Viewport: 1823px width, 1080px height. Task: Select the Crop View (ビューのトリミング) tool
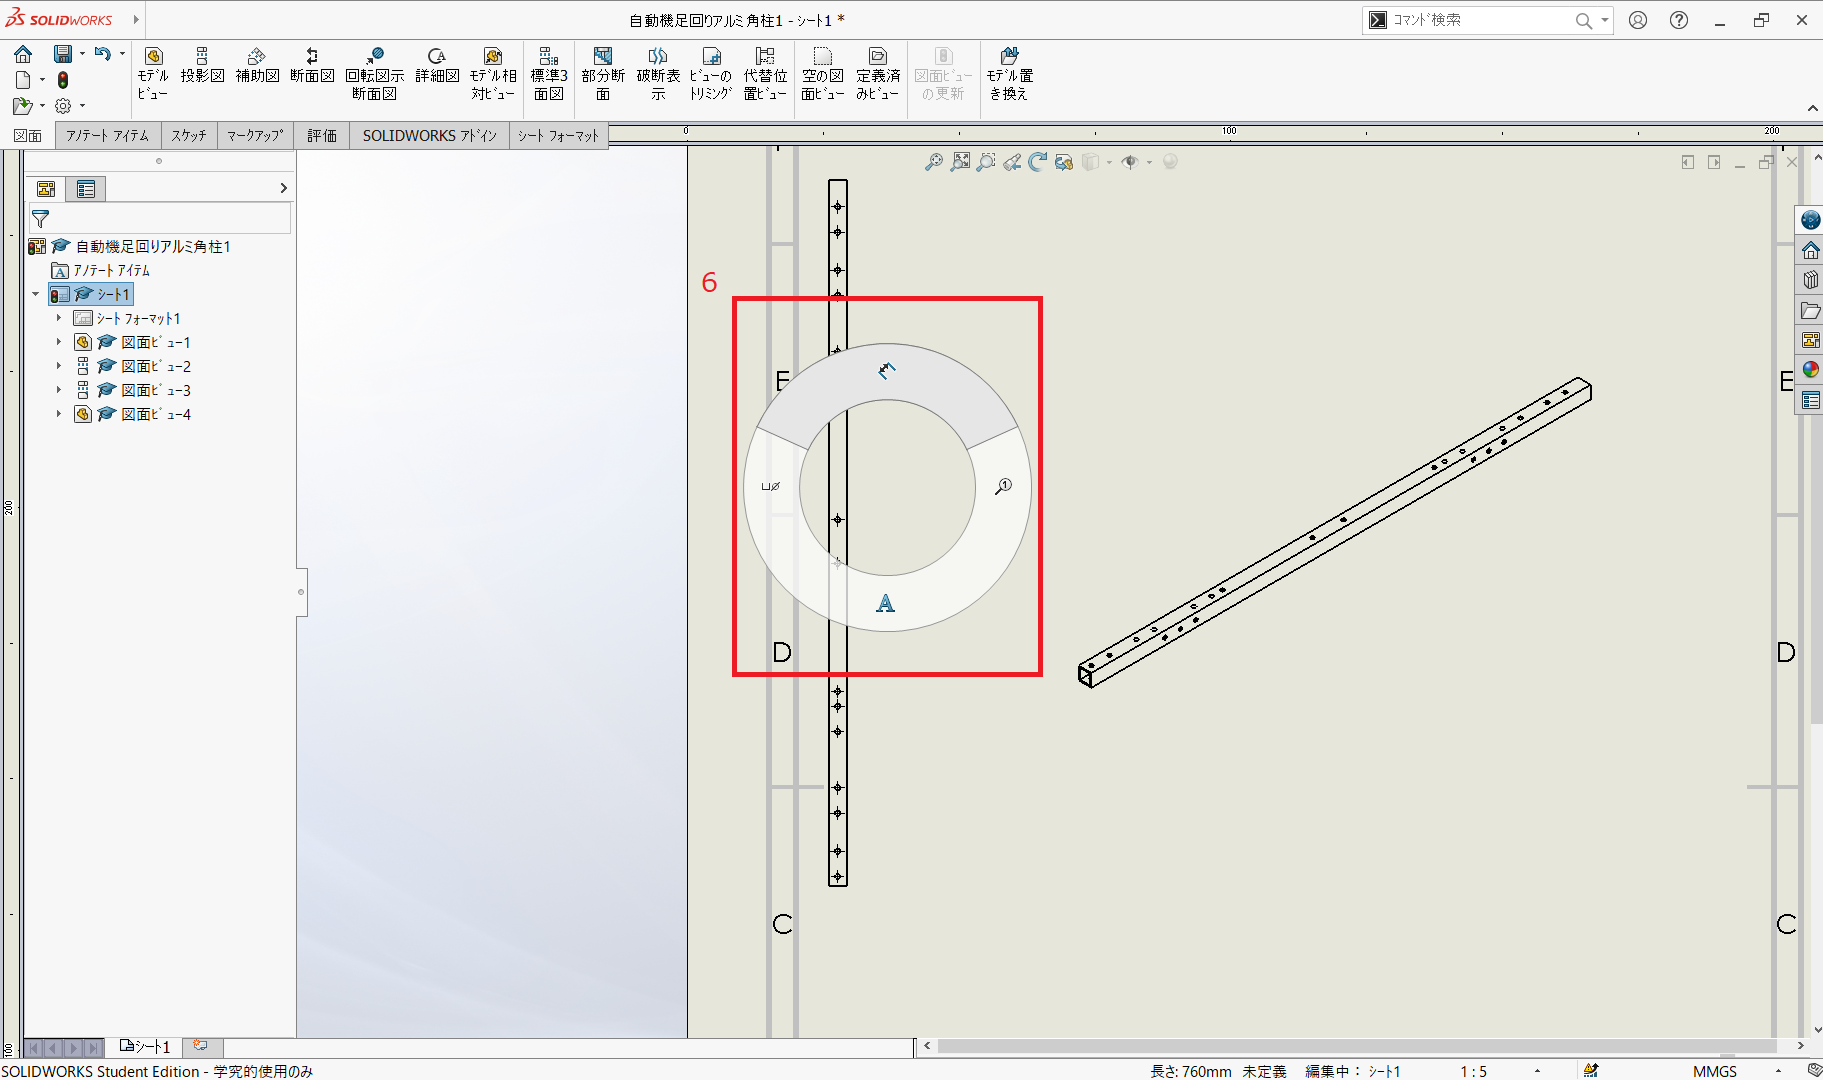pos(711,73)
